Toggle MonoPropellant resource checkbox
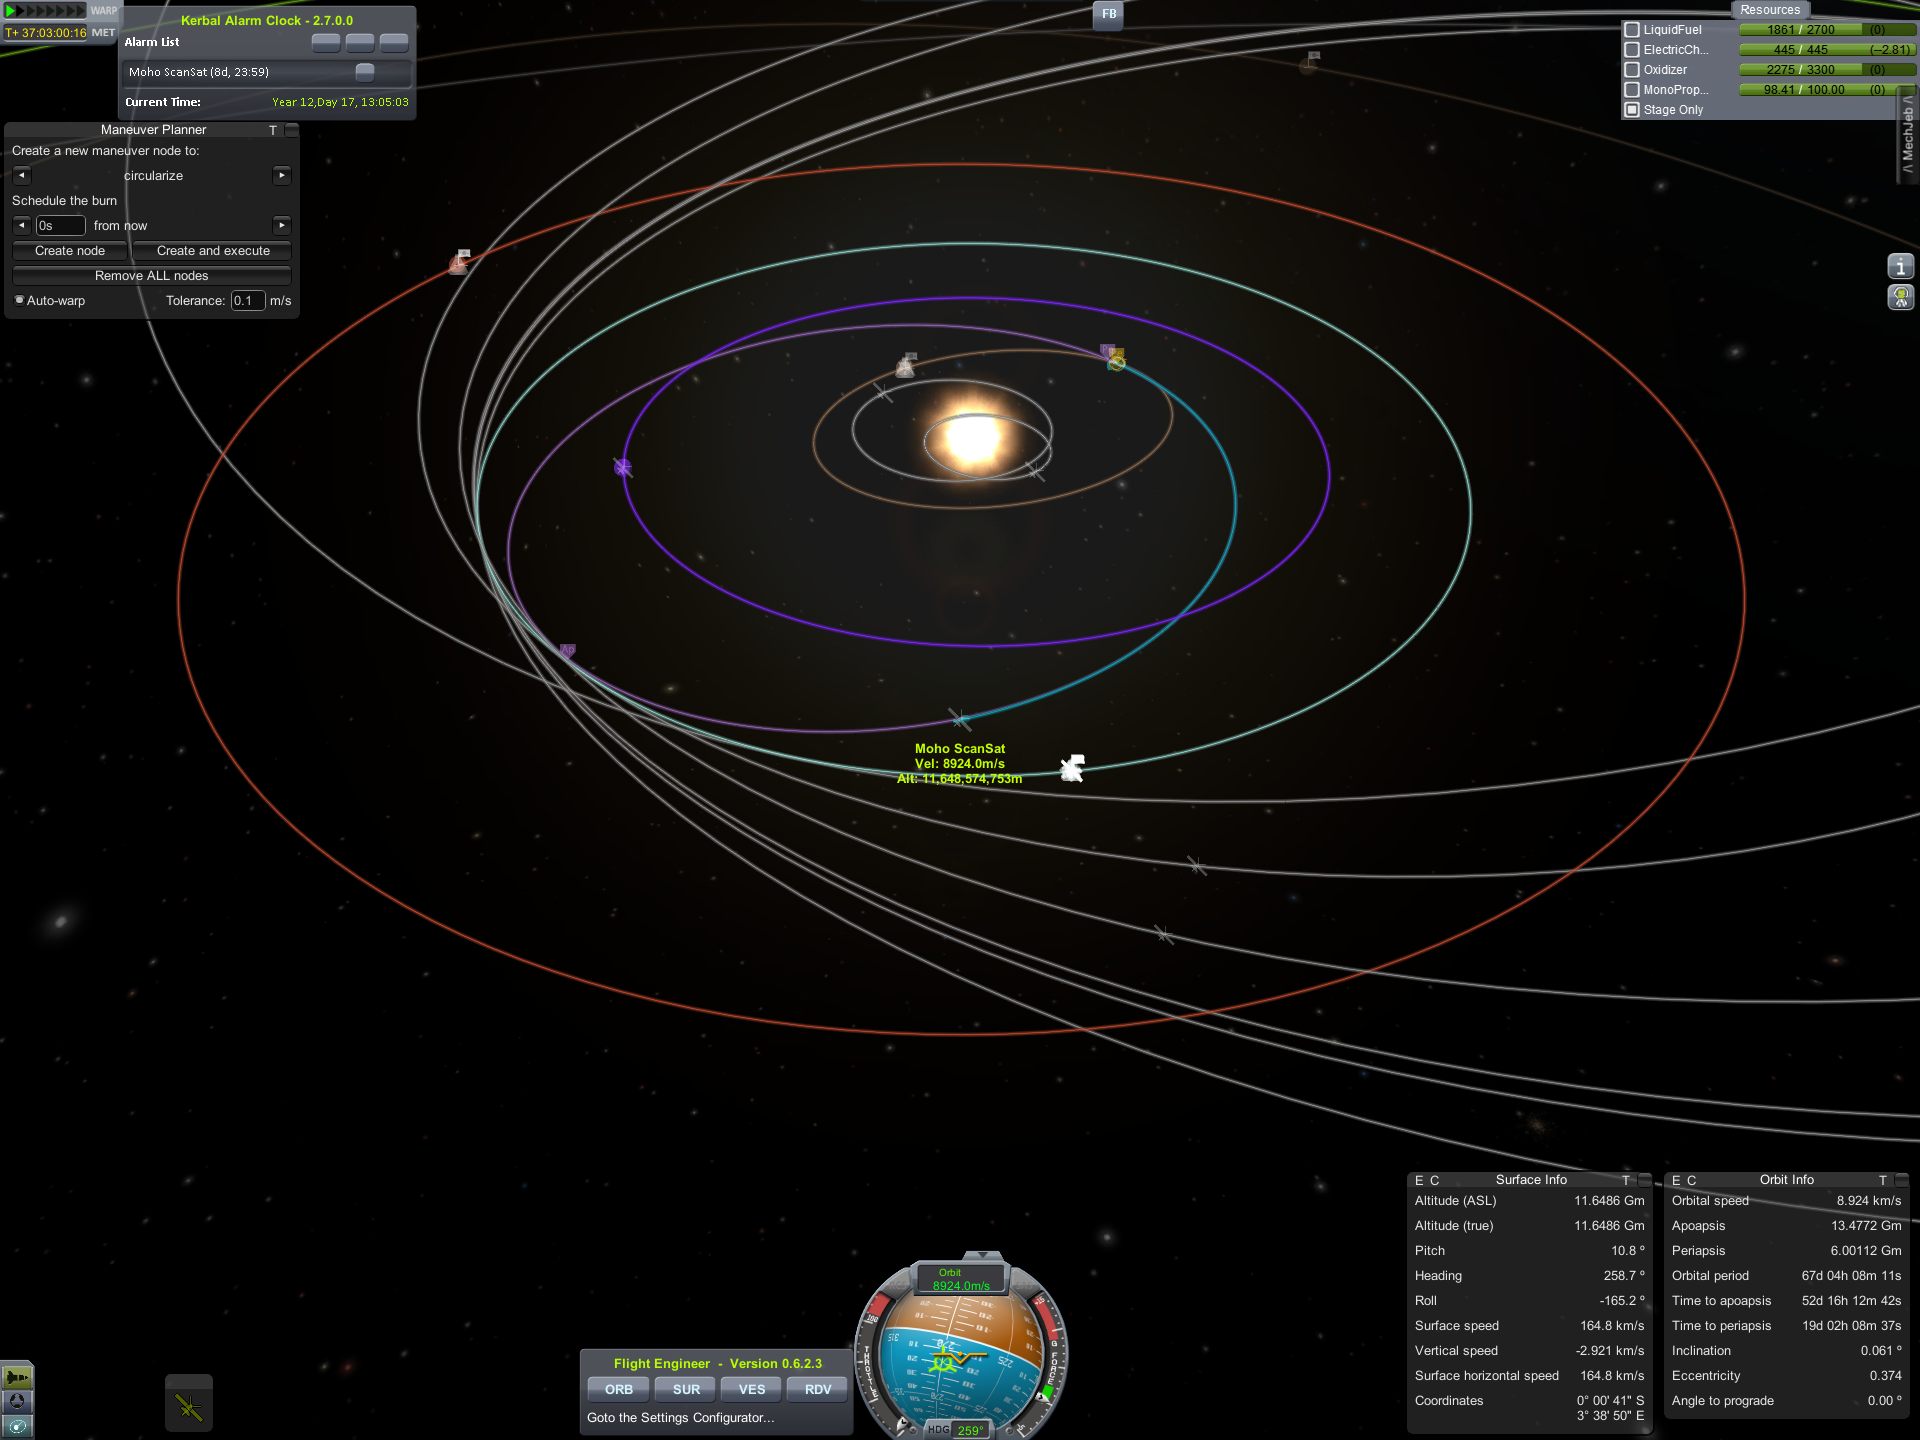The width and height of the screenshot is (1920, 1440). click(1632, 90)
